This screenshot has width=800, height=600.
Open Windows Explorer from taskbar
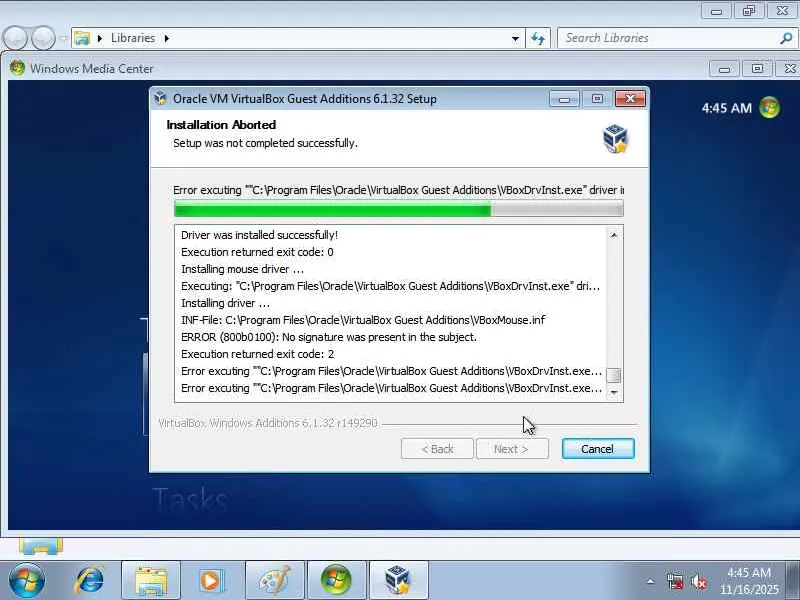(x=151, y=581)
